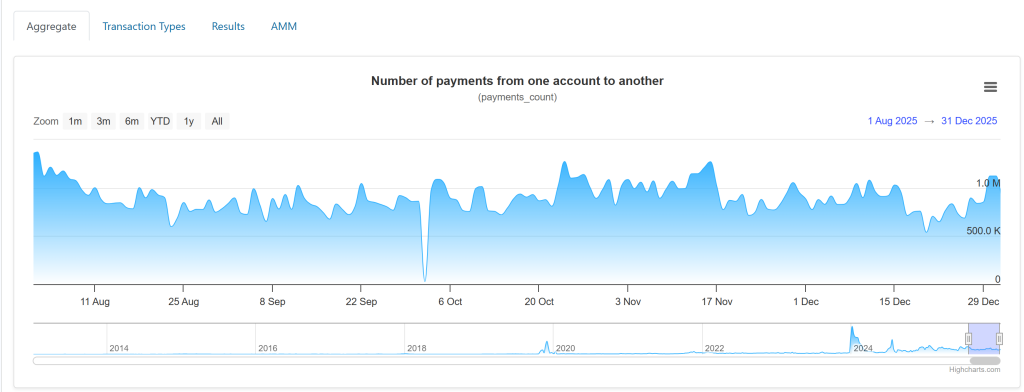Edit the start date 1 Aug 2025

click(892, 121)
